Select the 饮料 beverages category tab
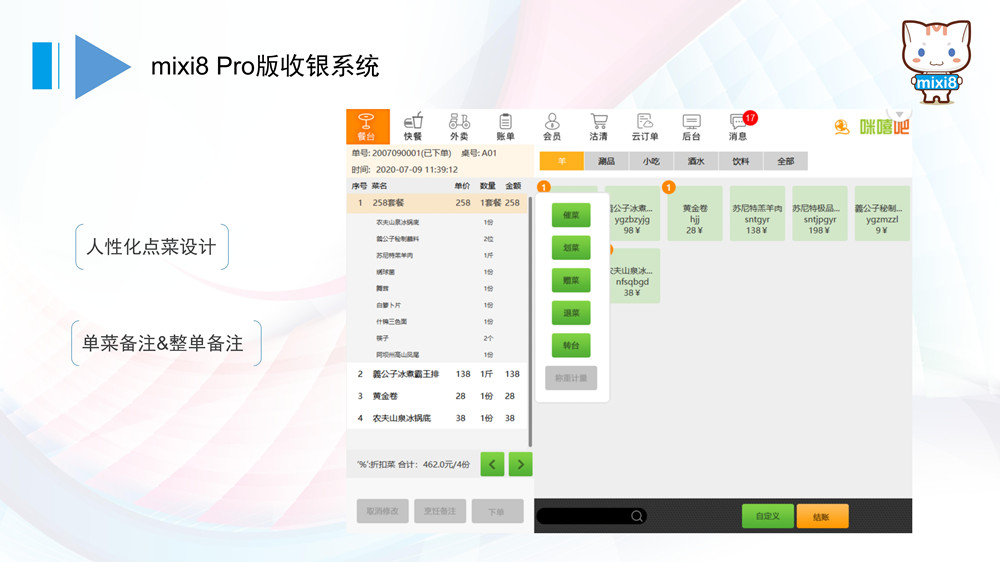 tap(740, 161)
